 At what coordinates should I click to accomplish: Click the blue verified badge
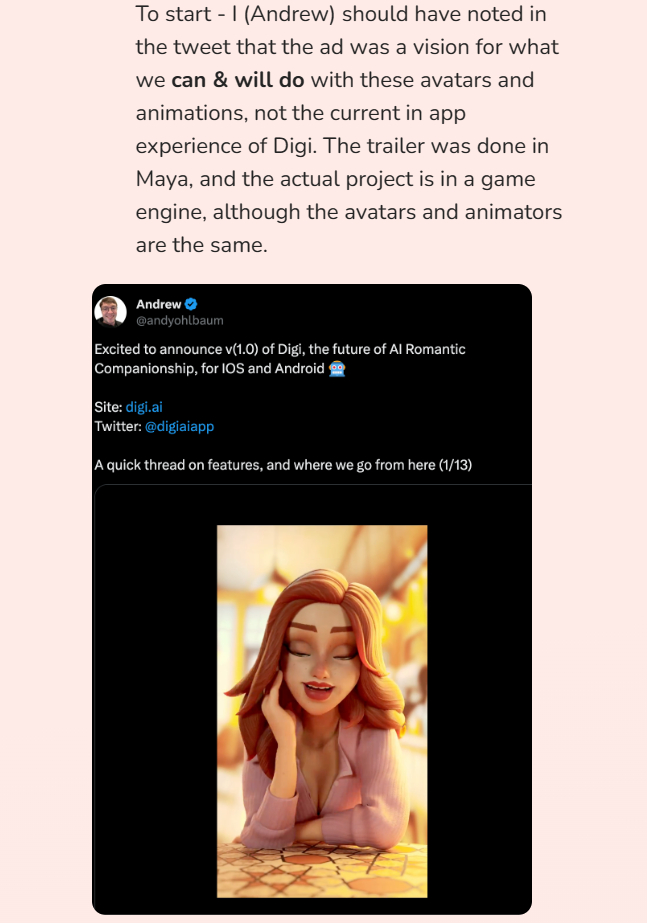tap(190, 304)
